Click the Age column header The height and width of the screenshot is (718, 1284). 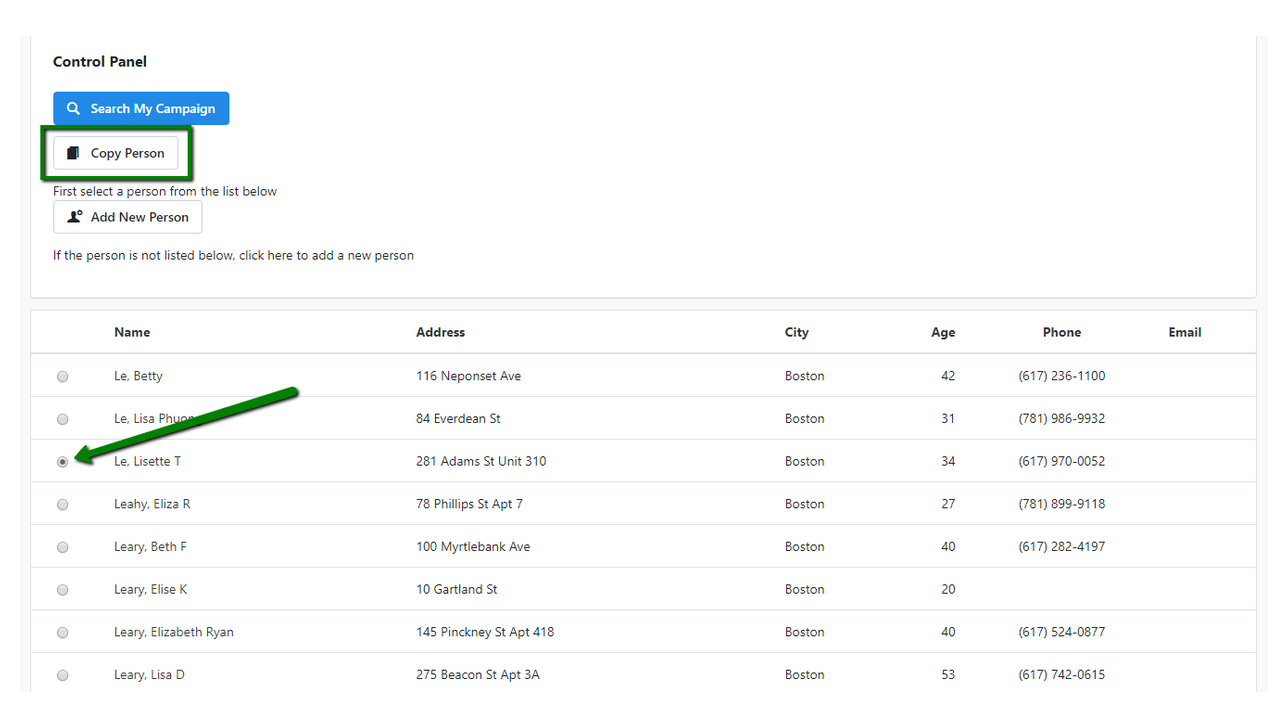[942, 332]
